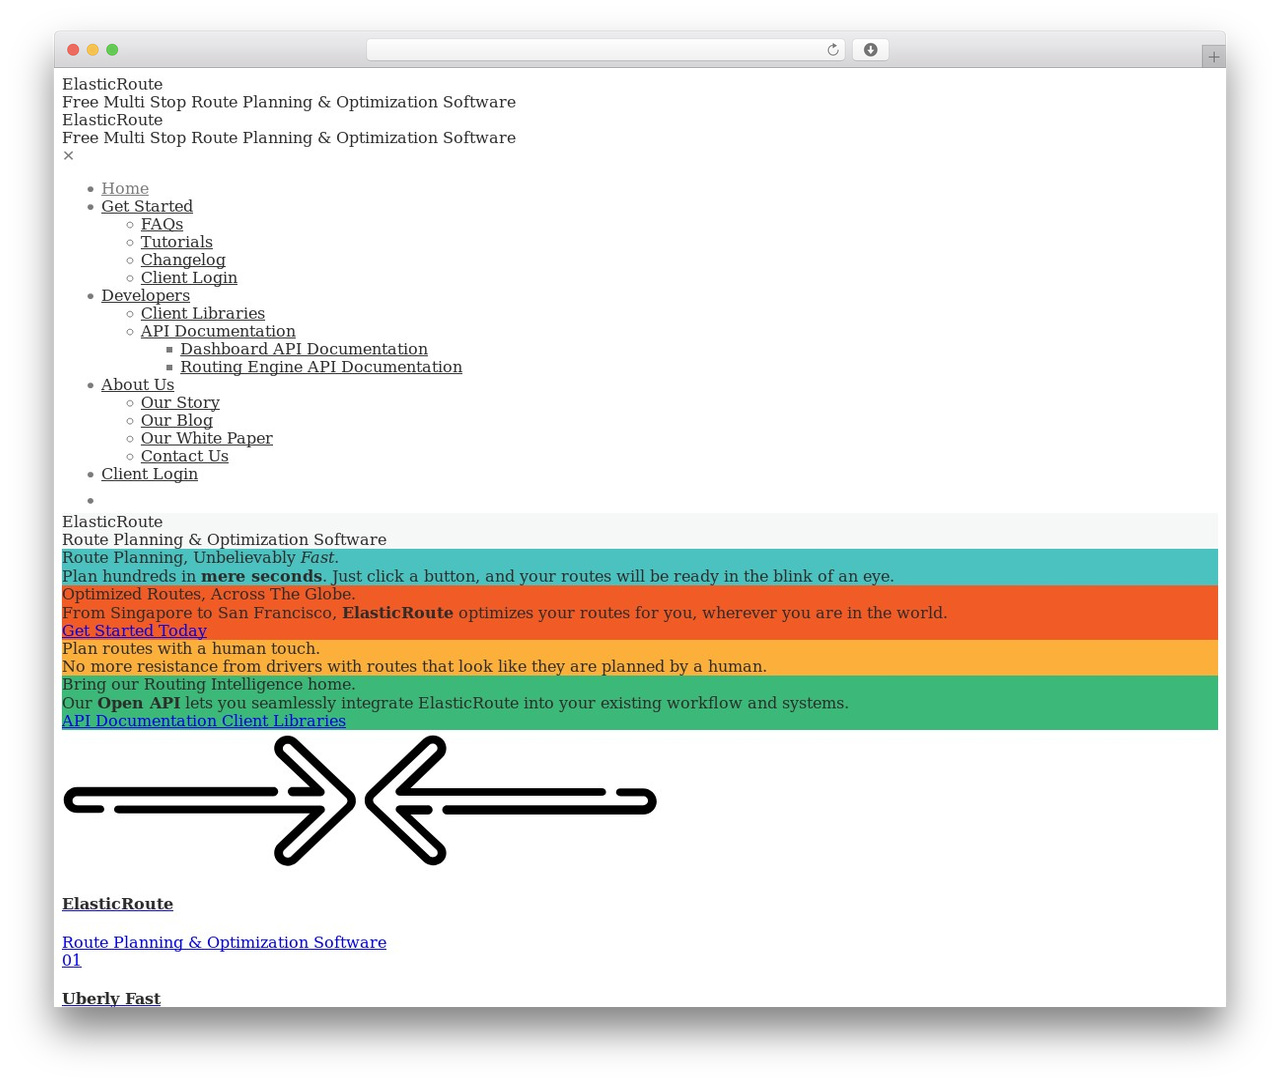Click the X close menu icon

click(68, 156)
